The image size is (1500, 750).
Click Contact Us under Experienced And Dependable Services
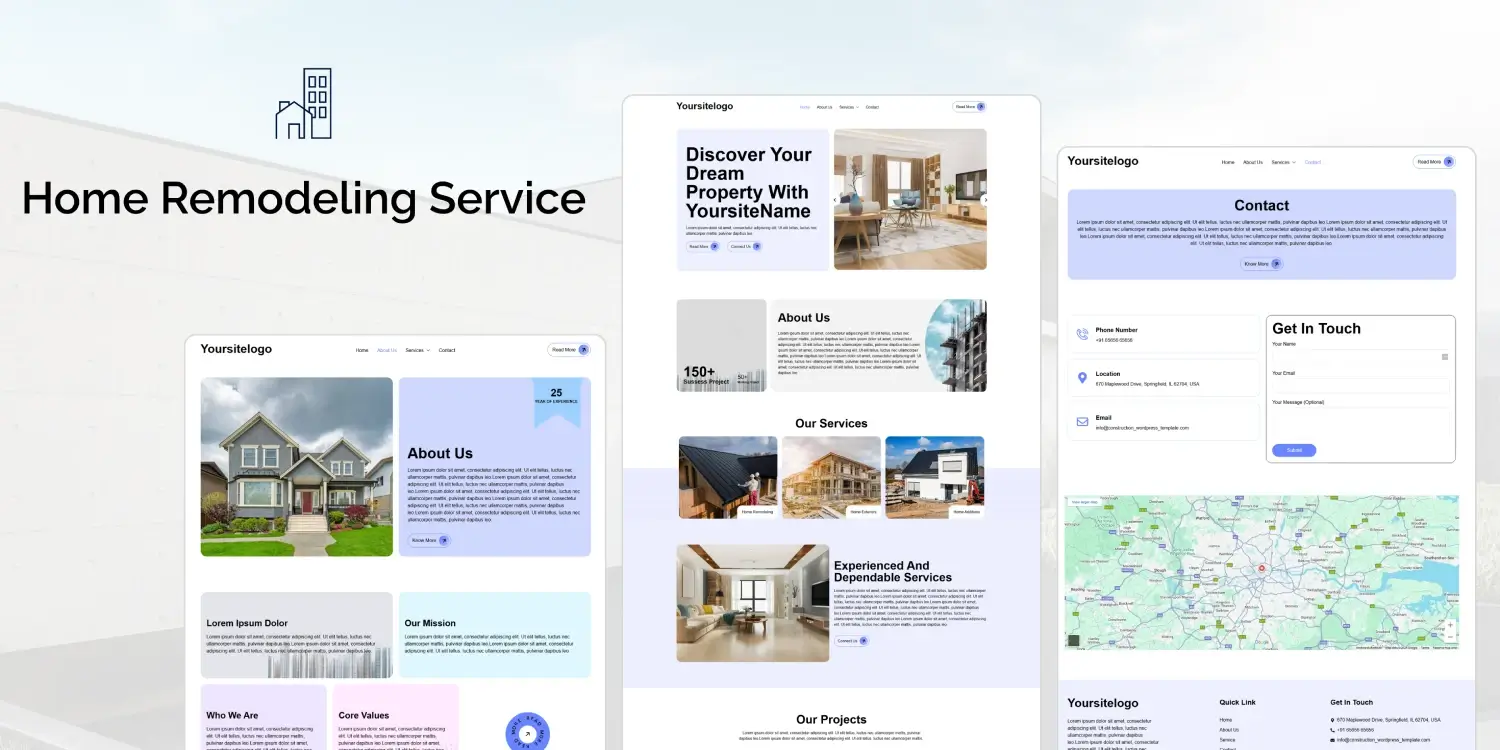[x=852, y=640]
